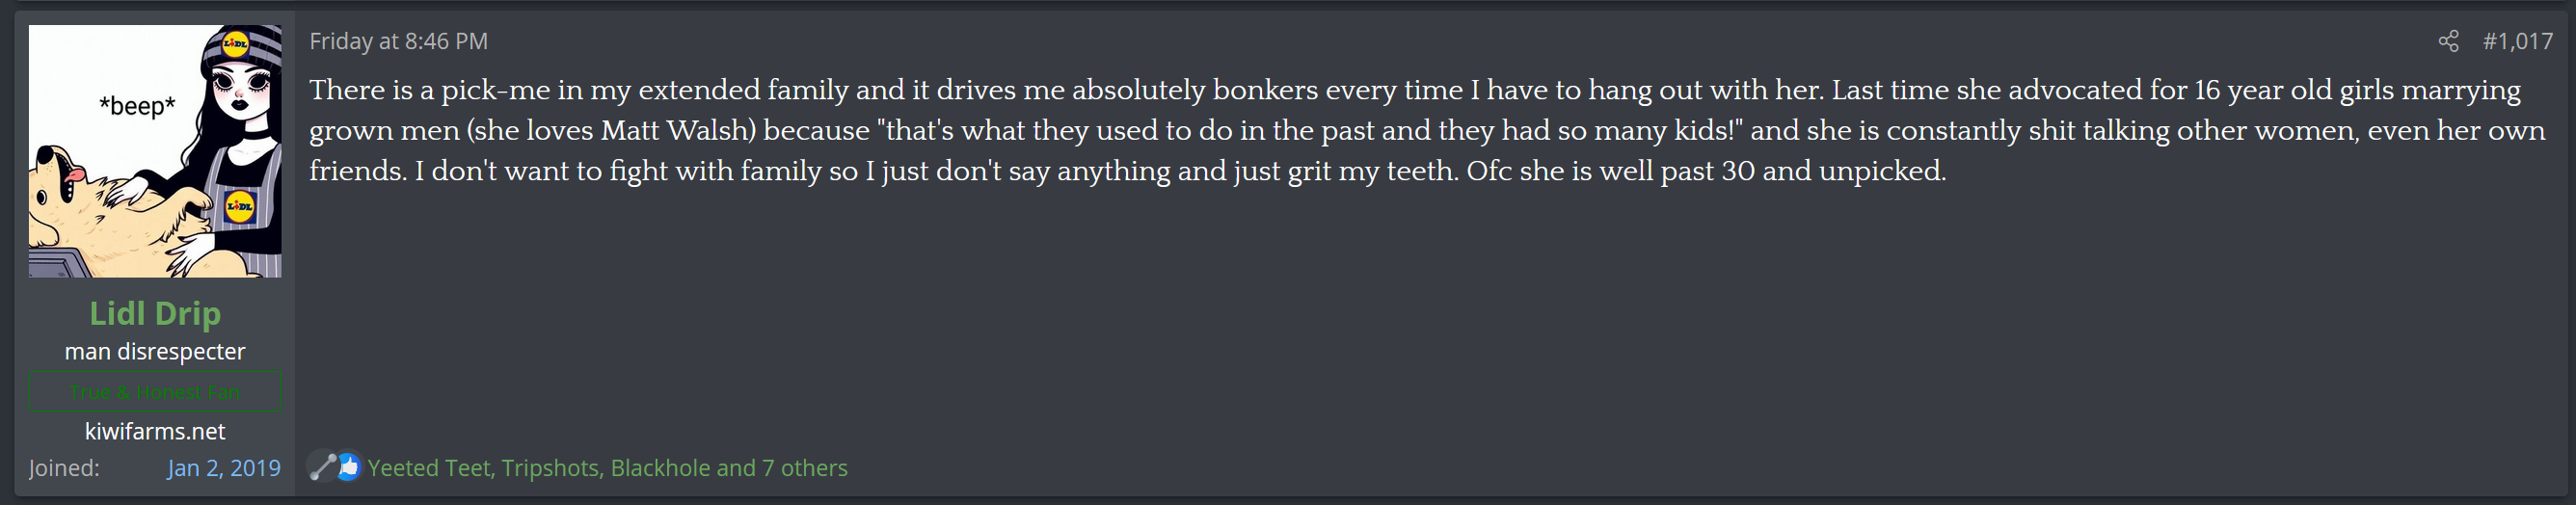
Task: Open Lidl Drip's profile via username
Action: coord(155,313)
